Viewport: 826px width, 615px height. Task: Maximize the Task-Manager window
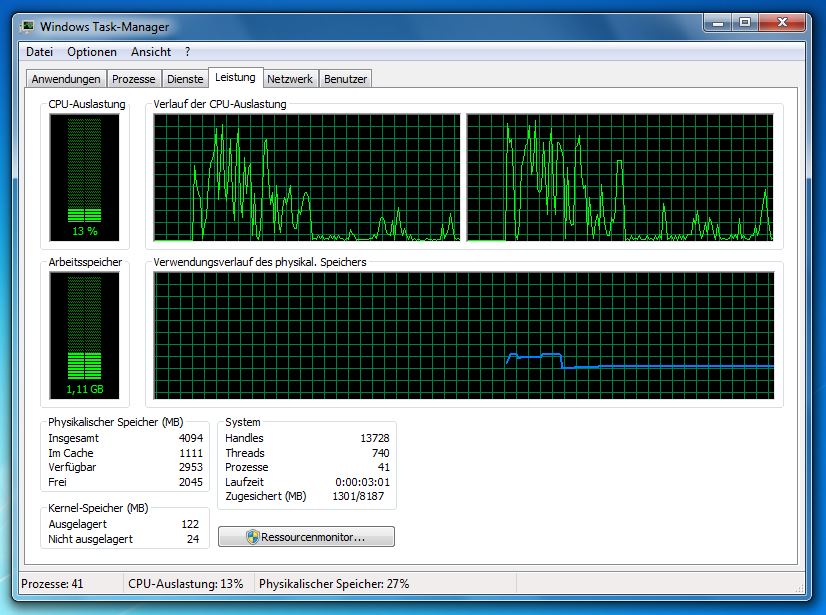click(x=745, y=23)
